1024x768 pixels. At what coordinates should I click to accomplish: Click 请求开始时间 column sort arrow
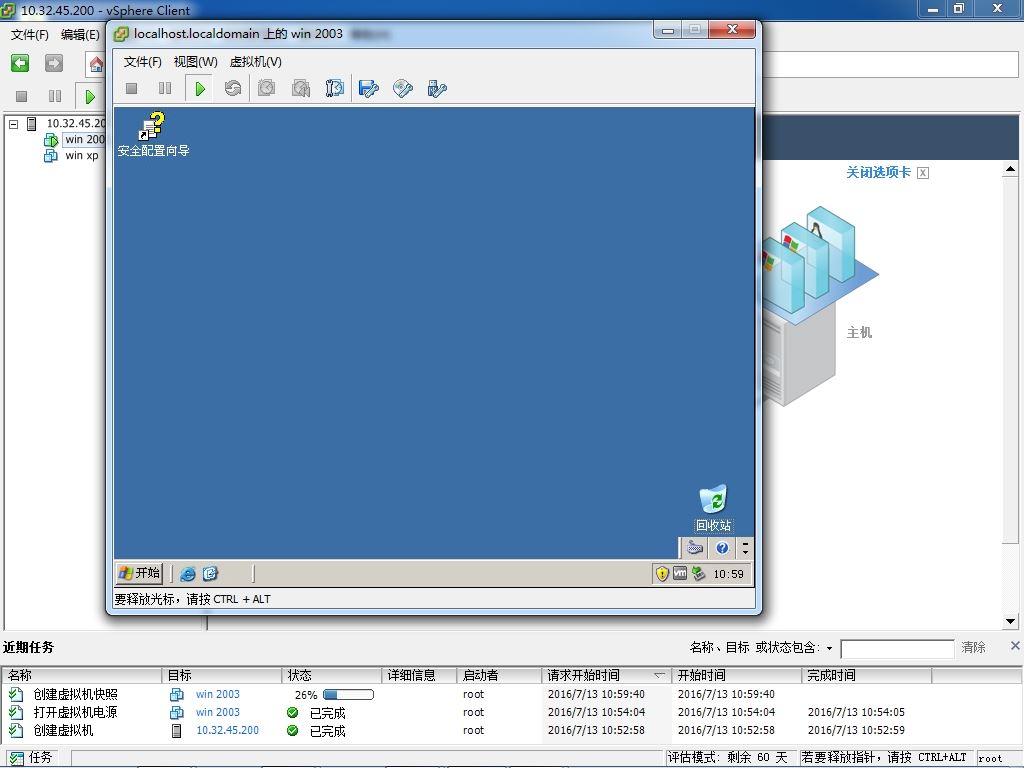point(660,675)
